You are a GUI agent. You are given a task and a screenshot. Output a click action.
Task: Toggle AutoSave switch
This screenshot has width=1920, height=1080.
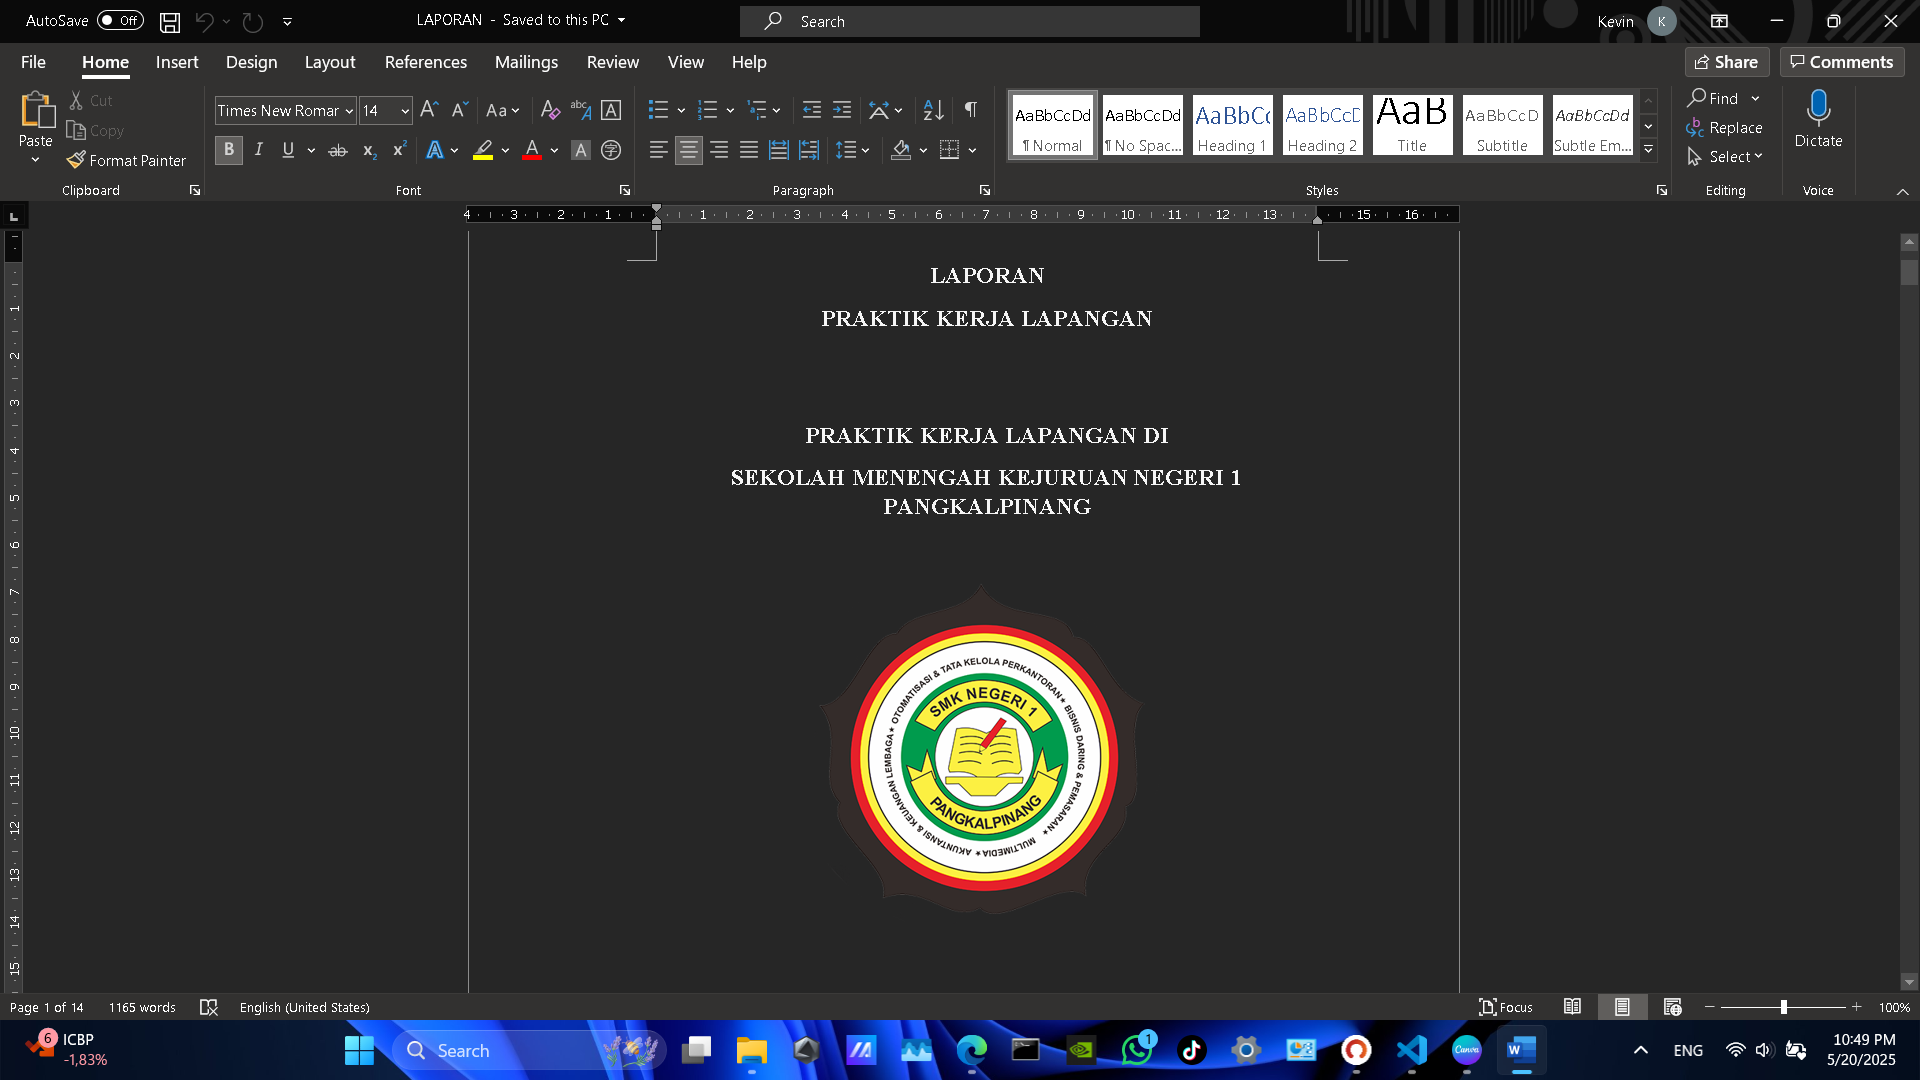point(120,21)
